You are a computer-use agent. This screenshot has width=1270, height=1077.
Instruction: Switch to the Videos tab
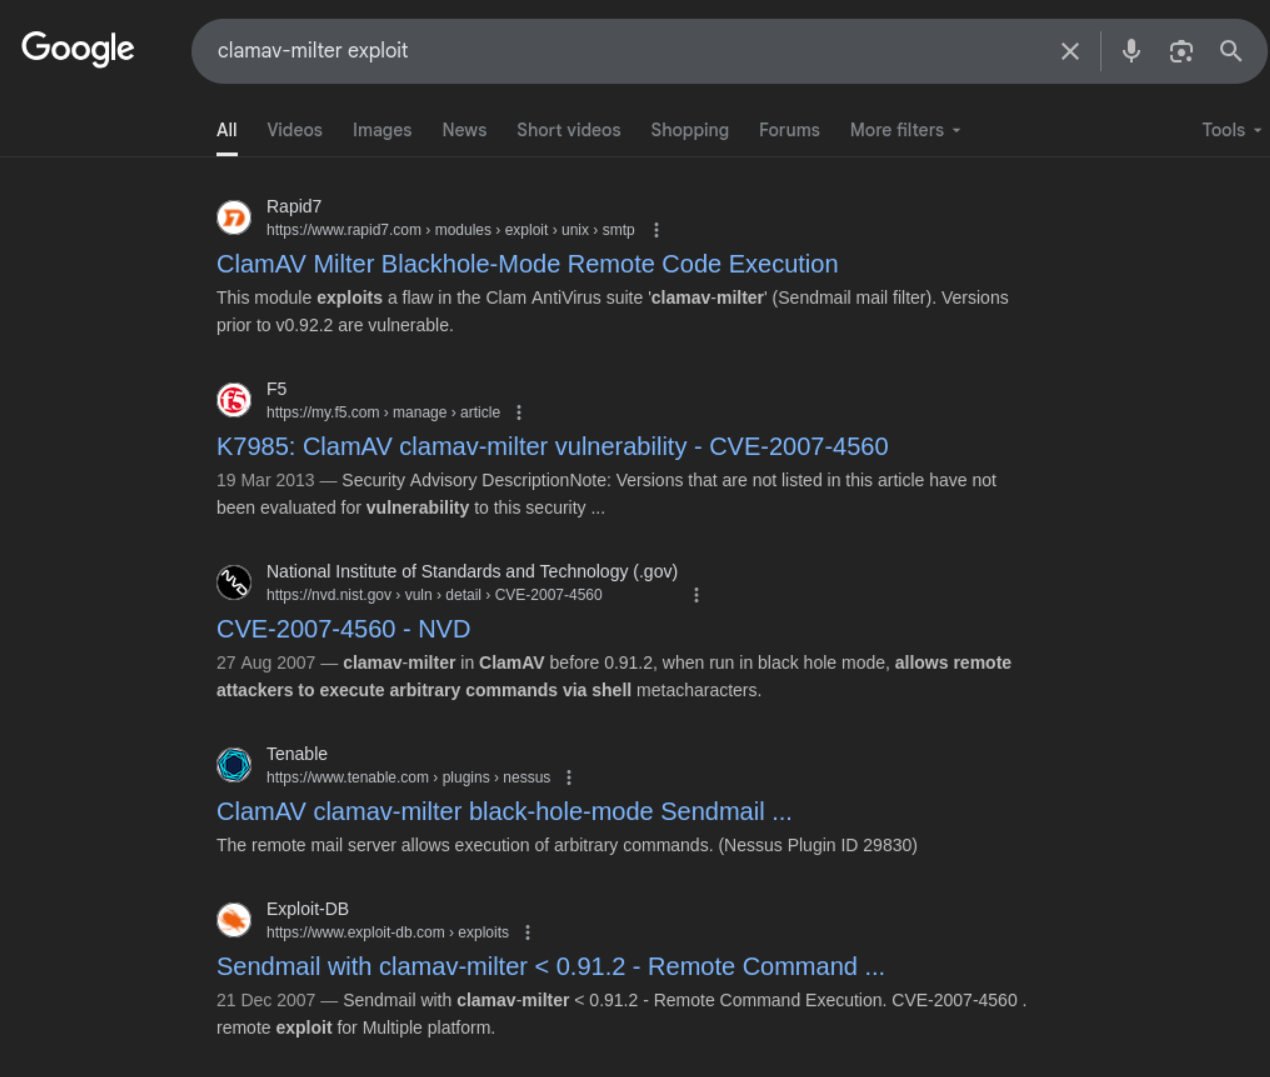(x=294, y=130)
